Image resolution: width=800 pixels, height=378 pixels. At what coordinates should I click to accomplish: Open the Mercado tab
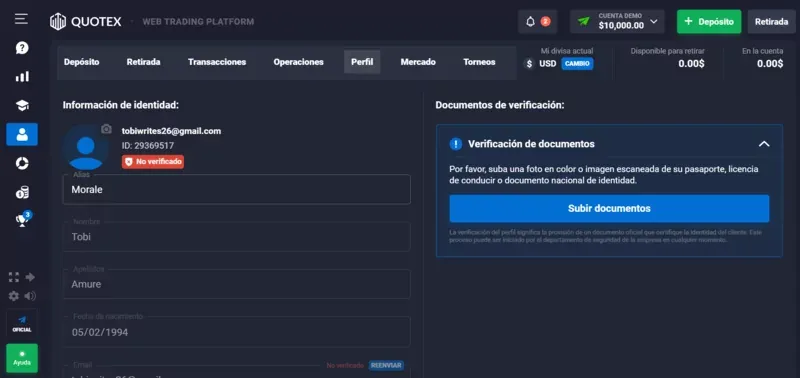418,62
